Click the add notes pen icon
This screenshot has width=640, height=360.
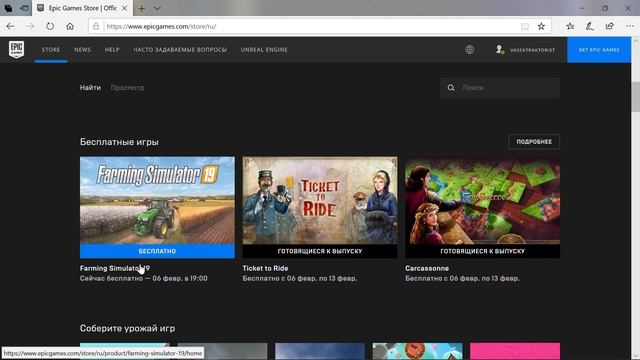pyautogui.click(x=589, y=27)
